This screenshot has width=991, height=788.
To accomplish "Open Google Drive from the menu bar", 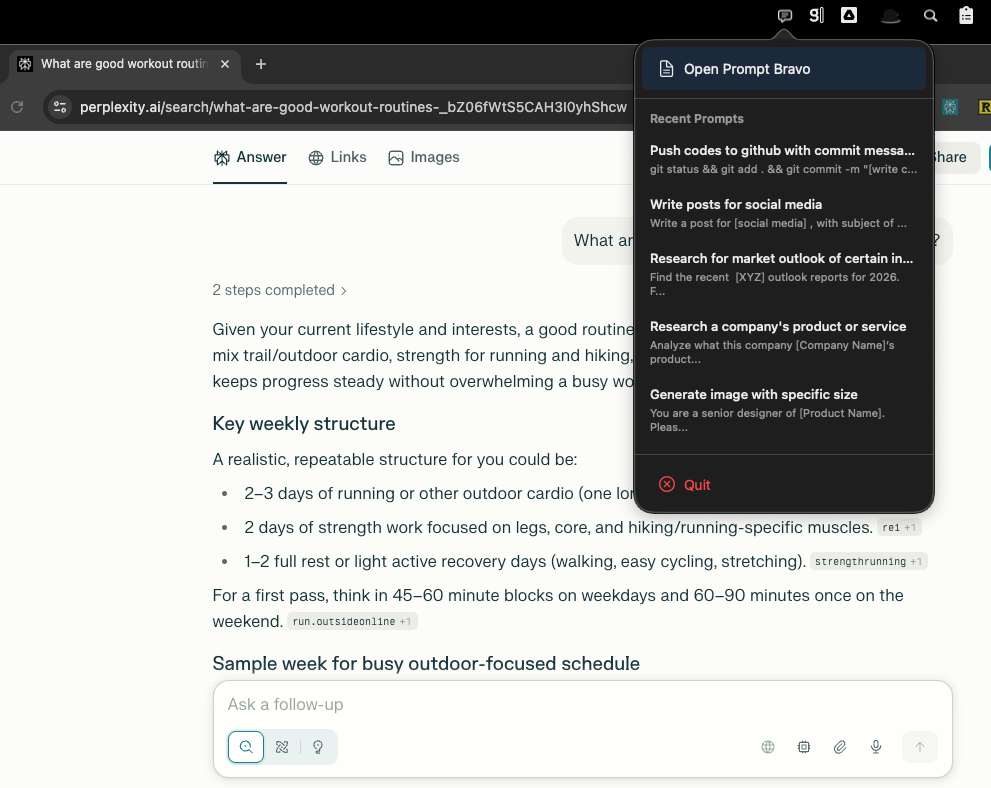I will [x=848, y=15].
